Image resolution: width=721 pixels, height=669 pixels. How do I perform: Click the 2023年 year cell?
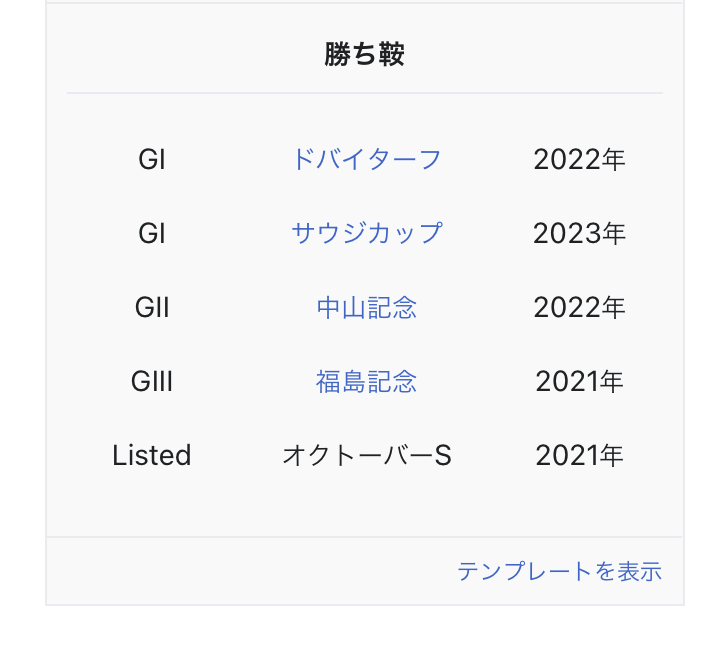tap(579, 234)
